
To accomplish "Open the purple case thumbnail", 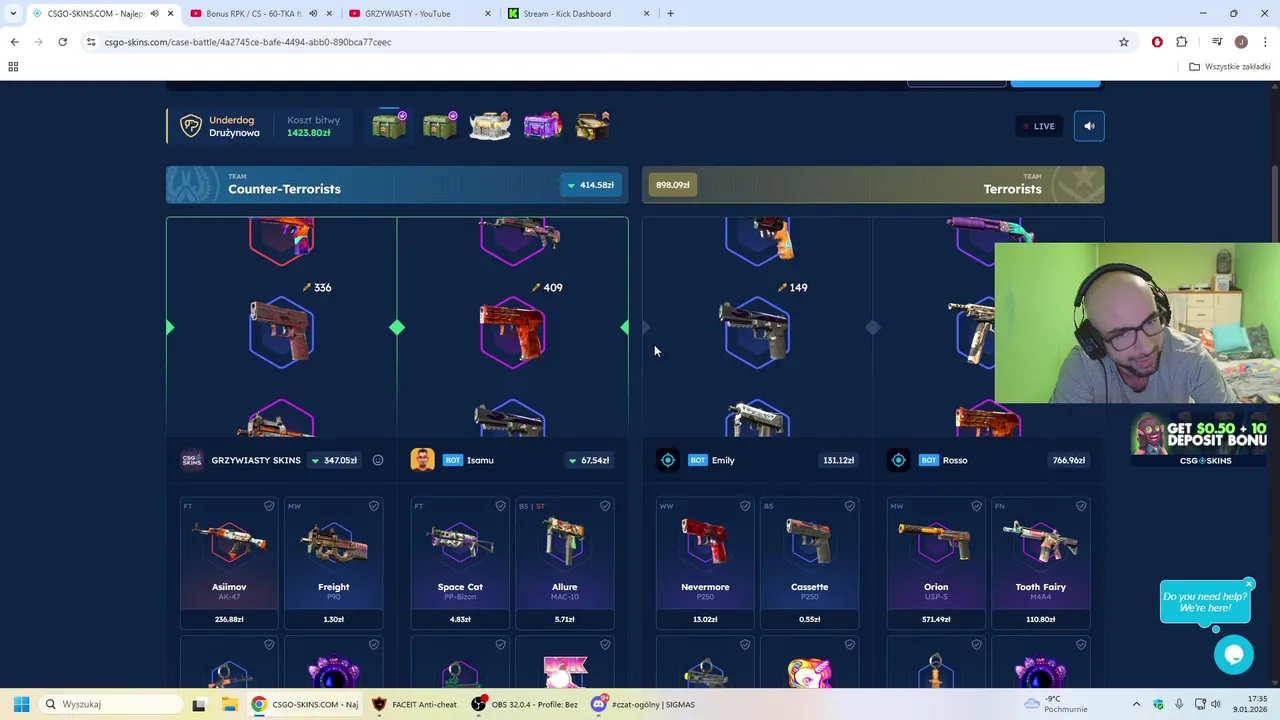I will point(542,126).
